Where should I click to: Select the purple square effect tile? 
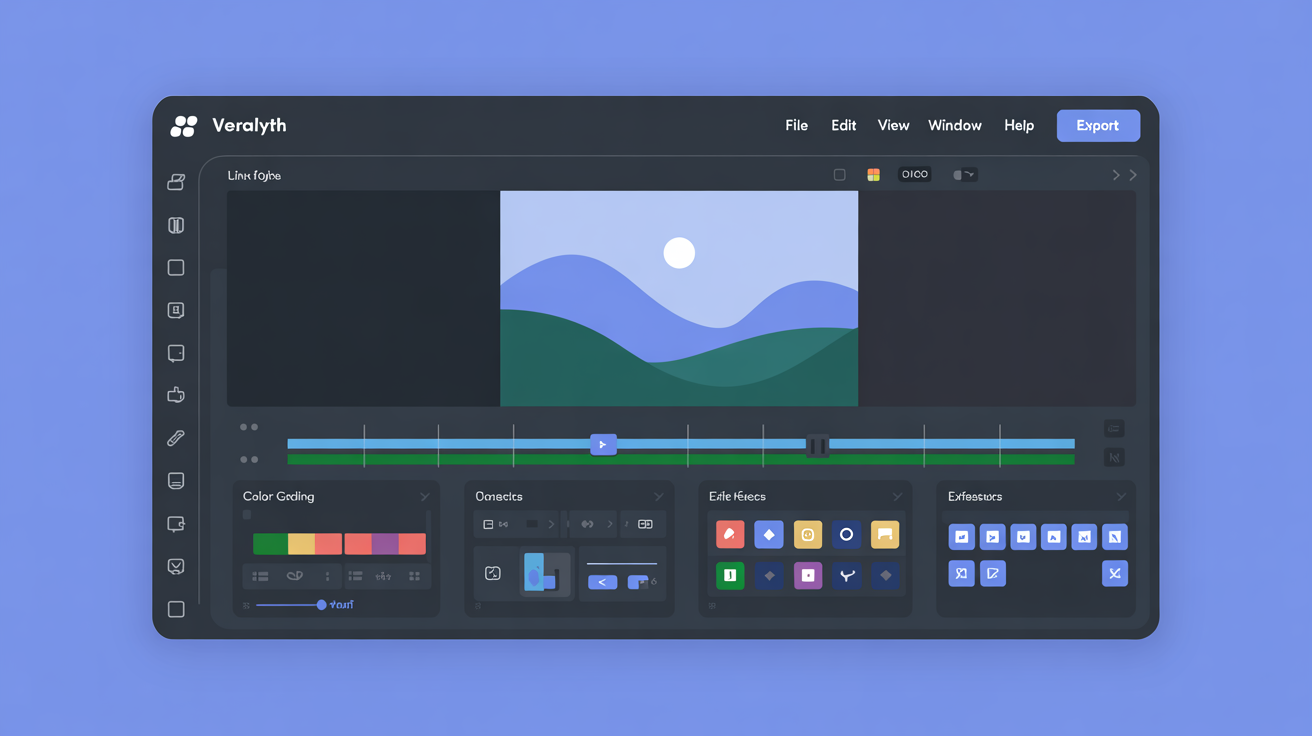808,575
